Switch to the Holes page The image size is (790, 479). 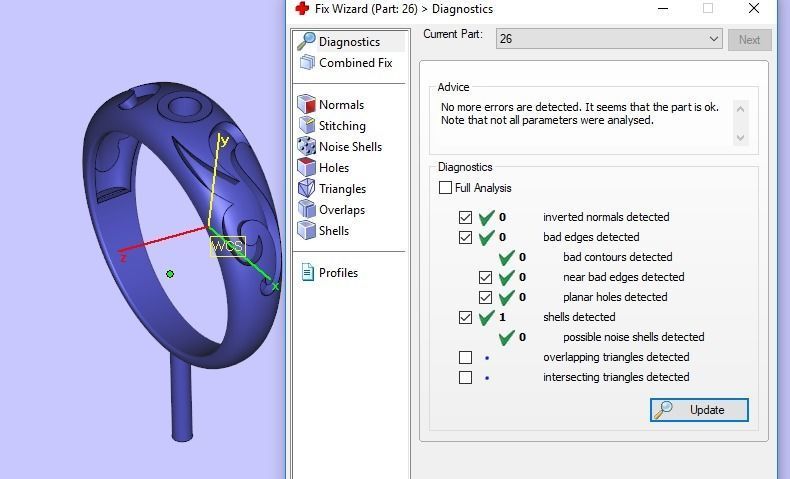click(x=334, y=168)
